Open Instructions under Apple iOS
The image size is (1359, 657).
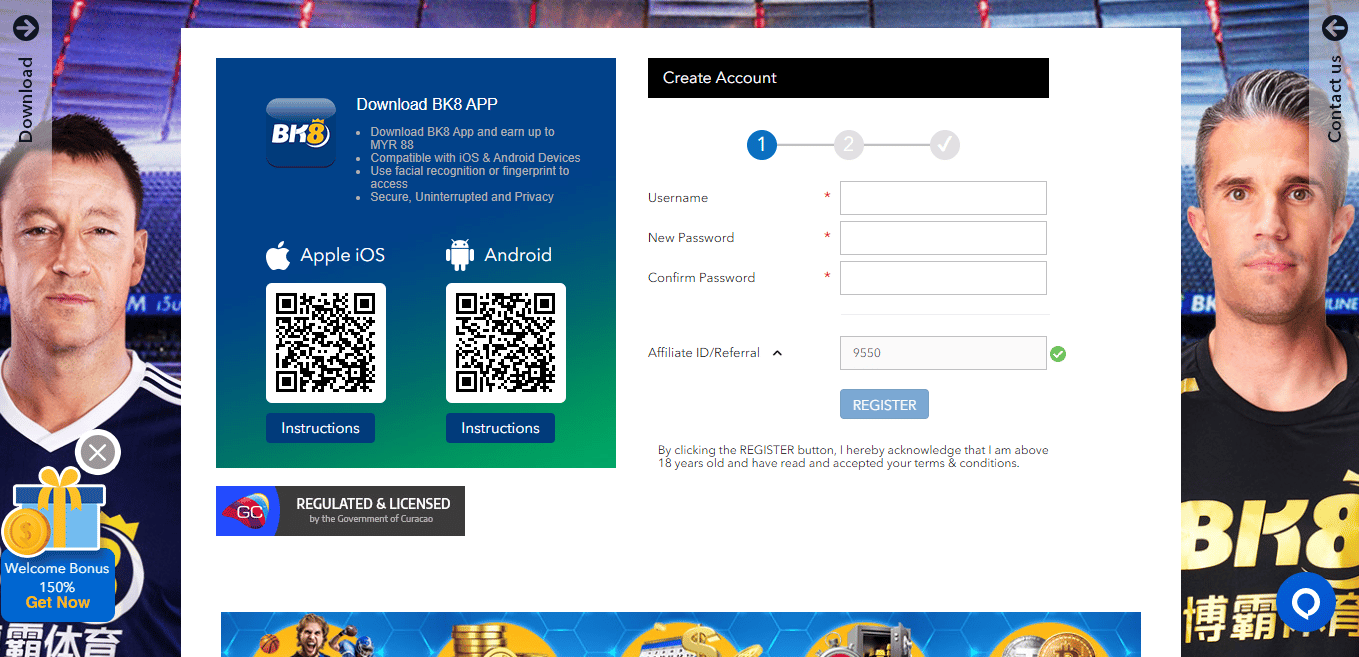click(320, 428)
